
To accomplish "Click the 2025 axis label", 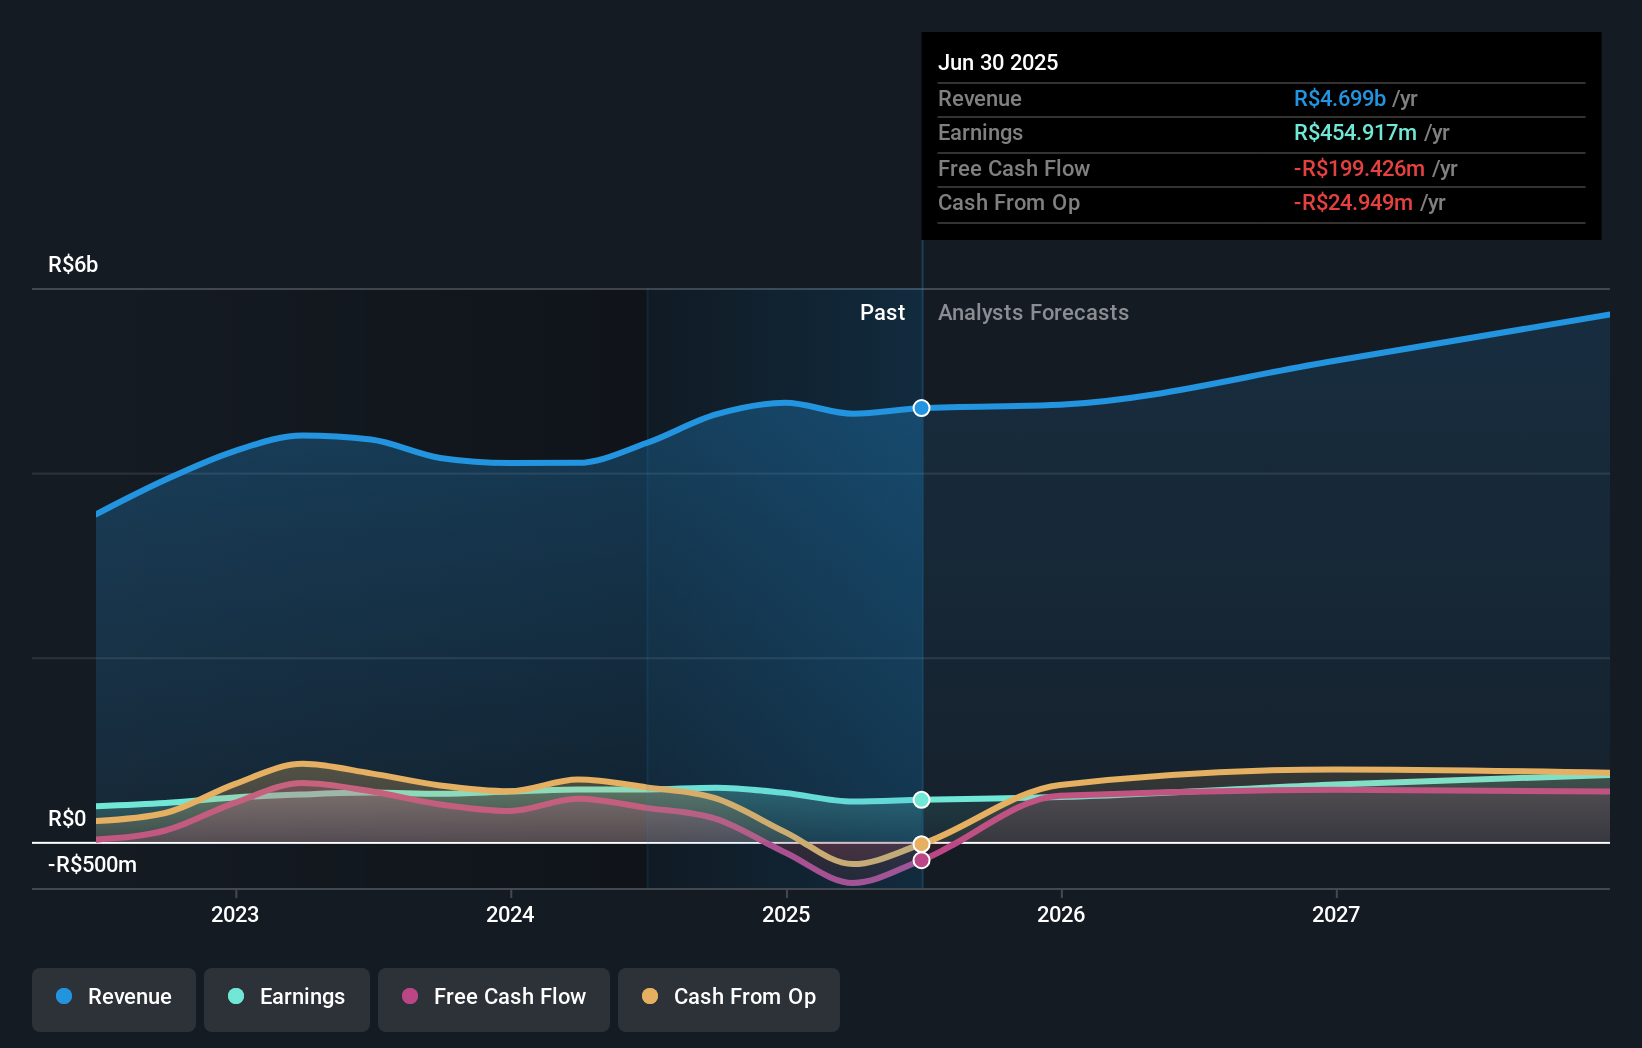I will [x=786, y=913].
